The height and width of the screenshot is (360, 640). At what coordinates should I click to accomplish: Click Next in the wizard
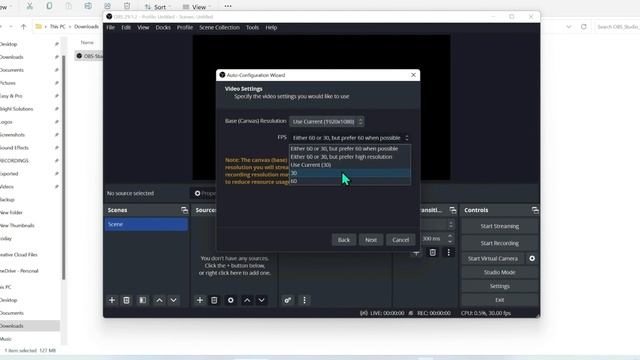[x=371, y=240]
